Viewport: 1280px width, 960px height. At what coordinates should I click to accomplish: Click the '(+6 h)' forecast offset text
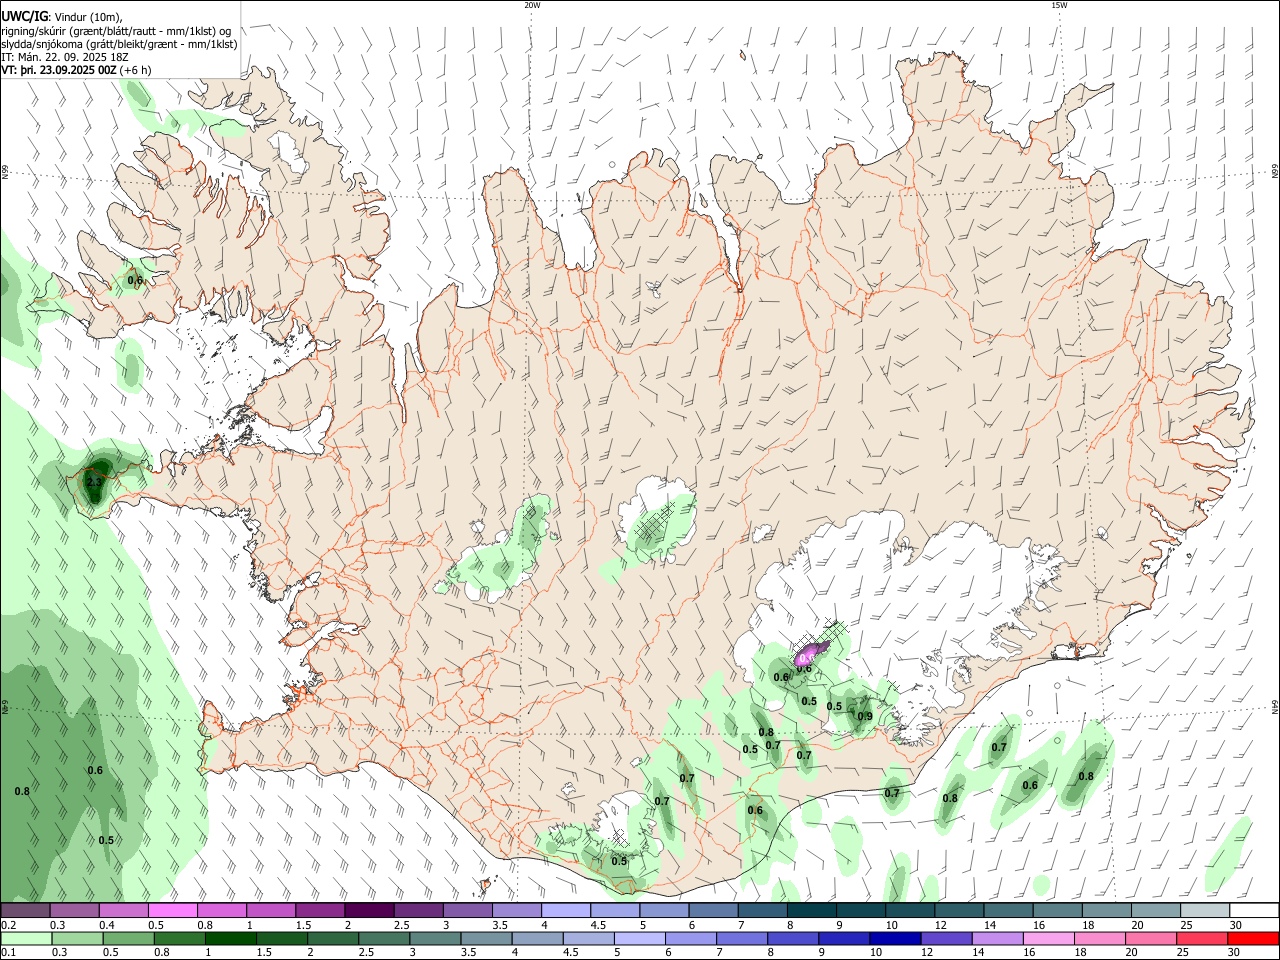tap(135, 70)
